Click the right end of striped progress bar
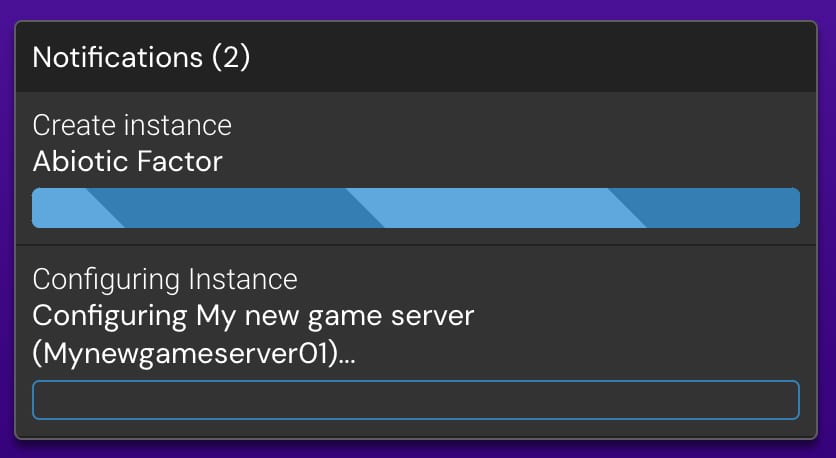Image resolution: width=836 pixels, height=458 pixels. [x=785, y=208]
